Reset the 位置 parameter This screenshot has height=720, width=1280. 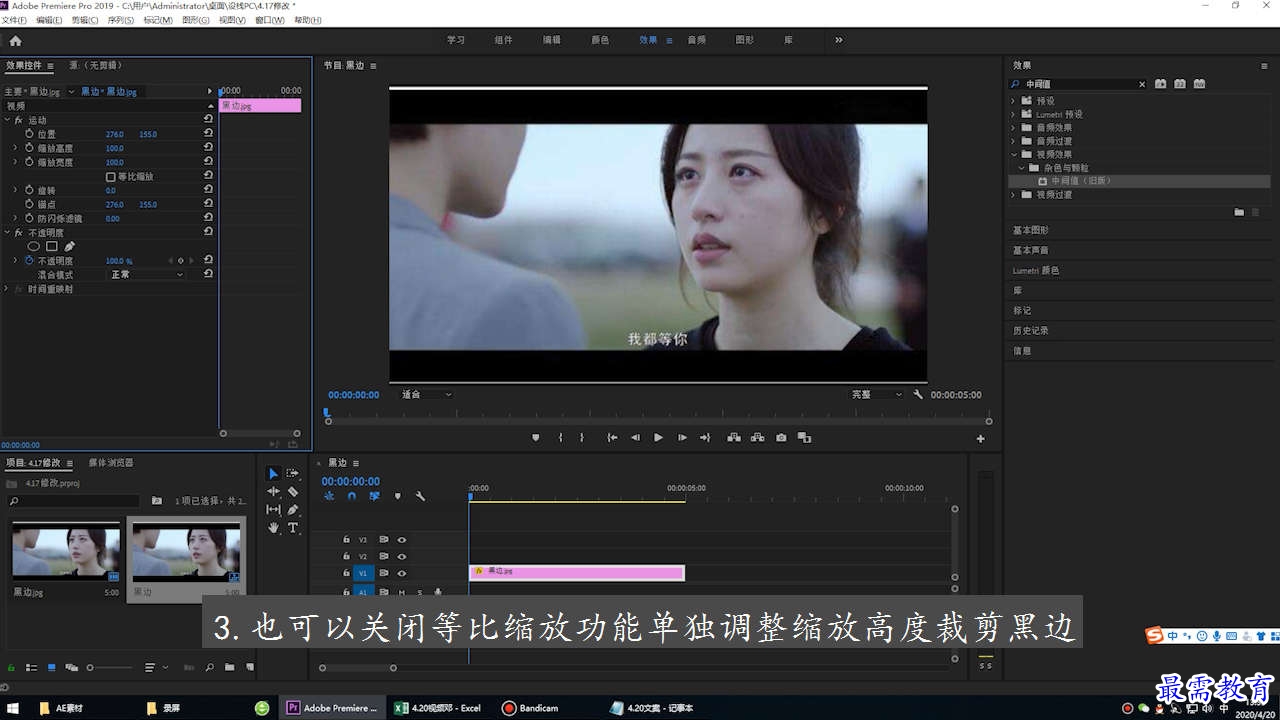(208, 134)
